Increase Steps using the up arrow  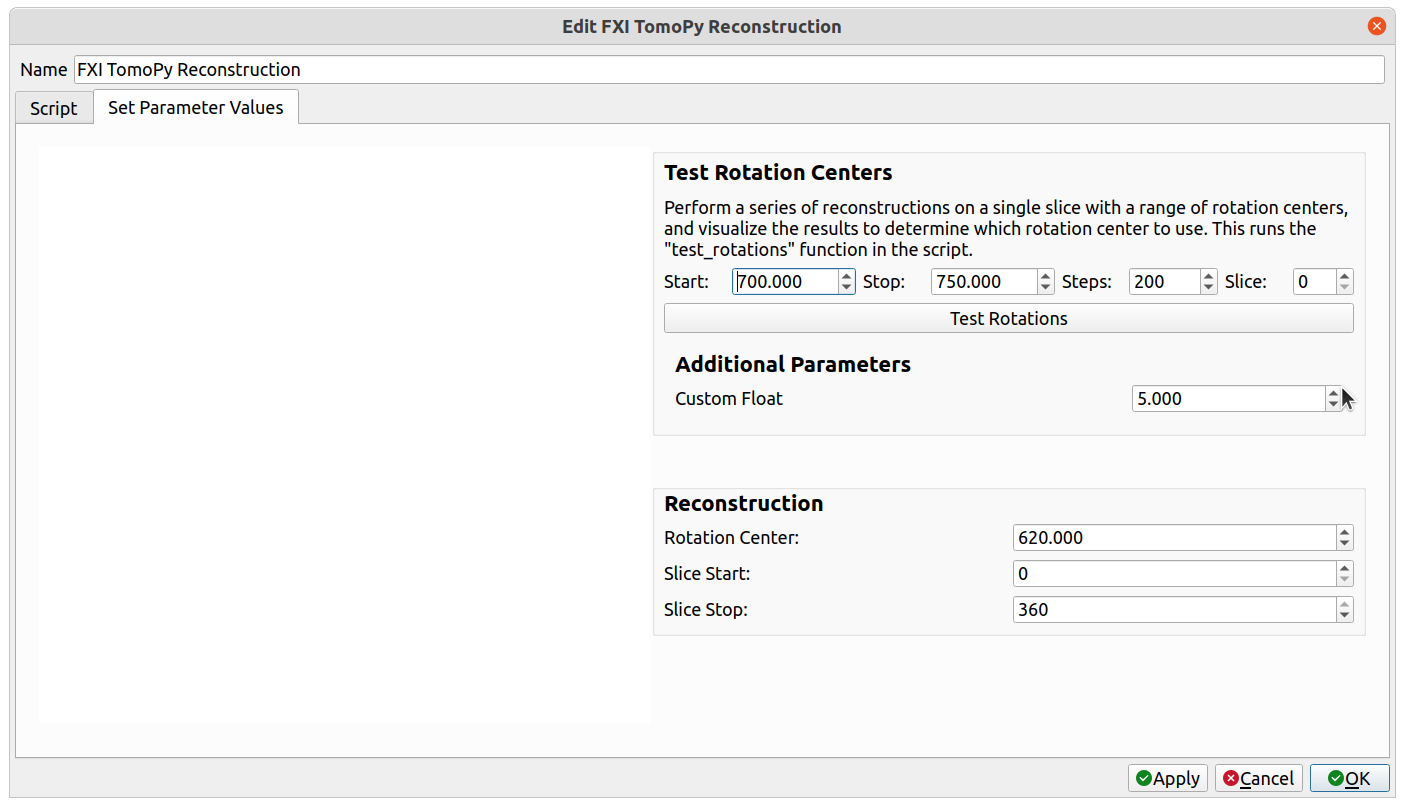click(1209, 276)
